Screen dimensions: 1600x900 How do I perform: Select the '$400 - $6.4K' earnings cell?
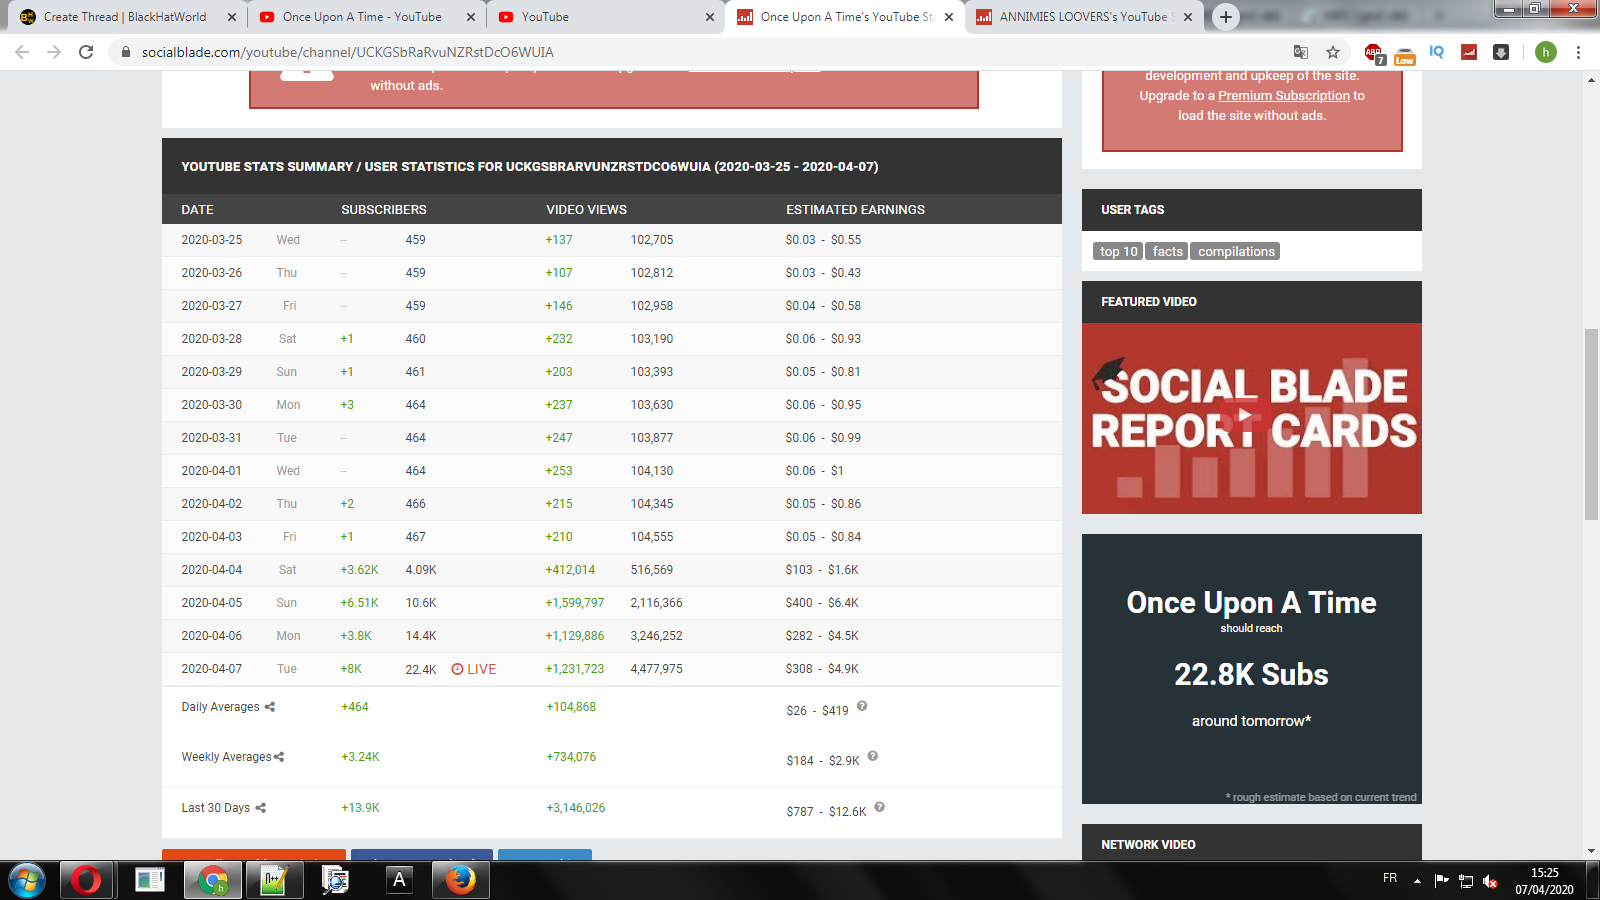point(822,603)
